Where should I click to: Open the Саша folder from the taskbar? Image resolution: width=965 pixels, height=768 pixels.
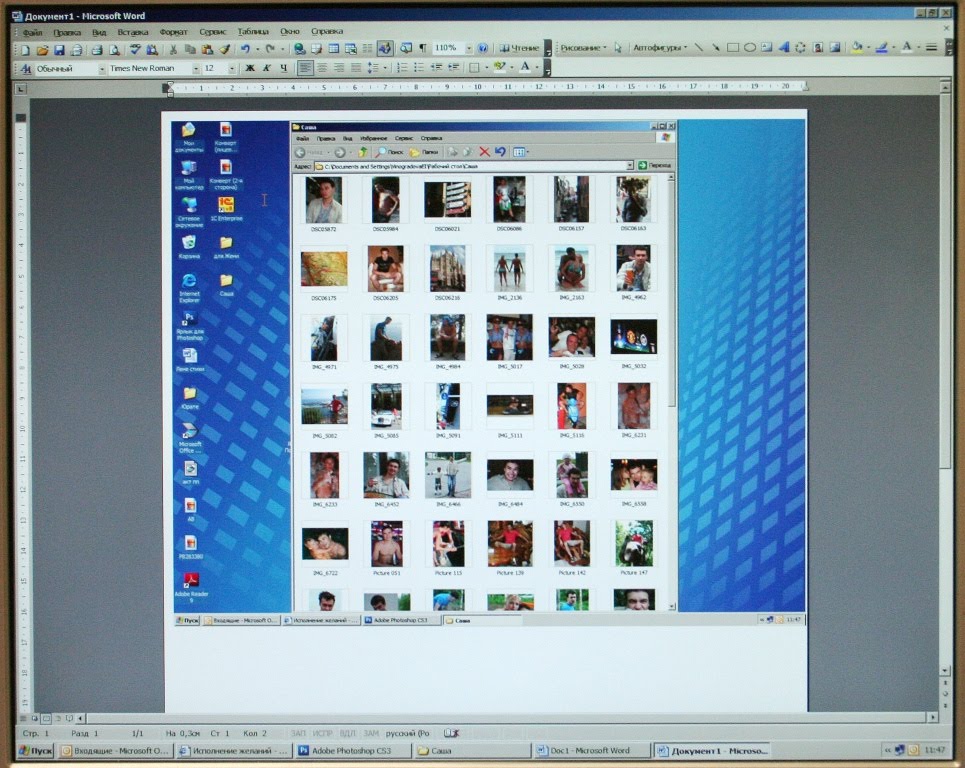pos(472,751)
